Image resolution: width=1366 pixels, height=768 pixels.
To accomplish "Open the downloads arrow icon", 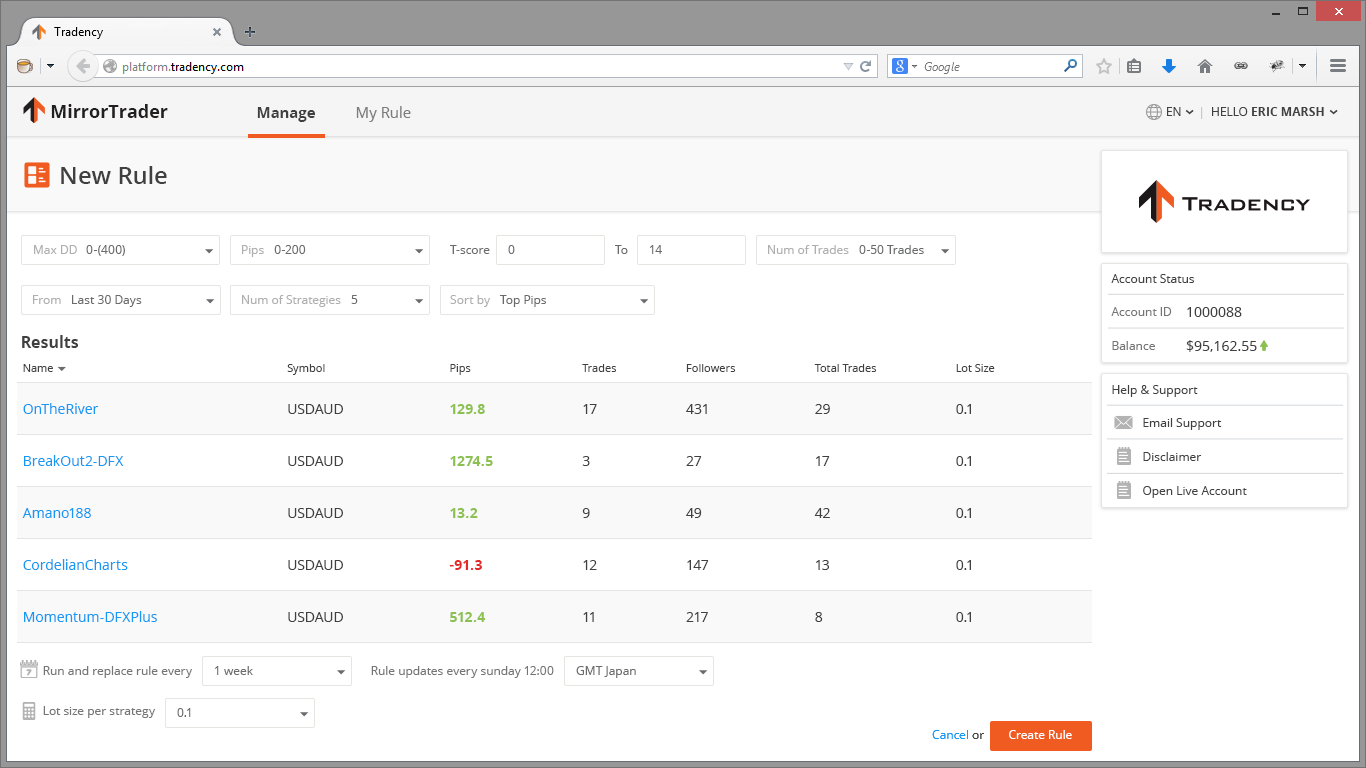I will point(1169,66).
